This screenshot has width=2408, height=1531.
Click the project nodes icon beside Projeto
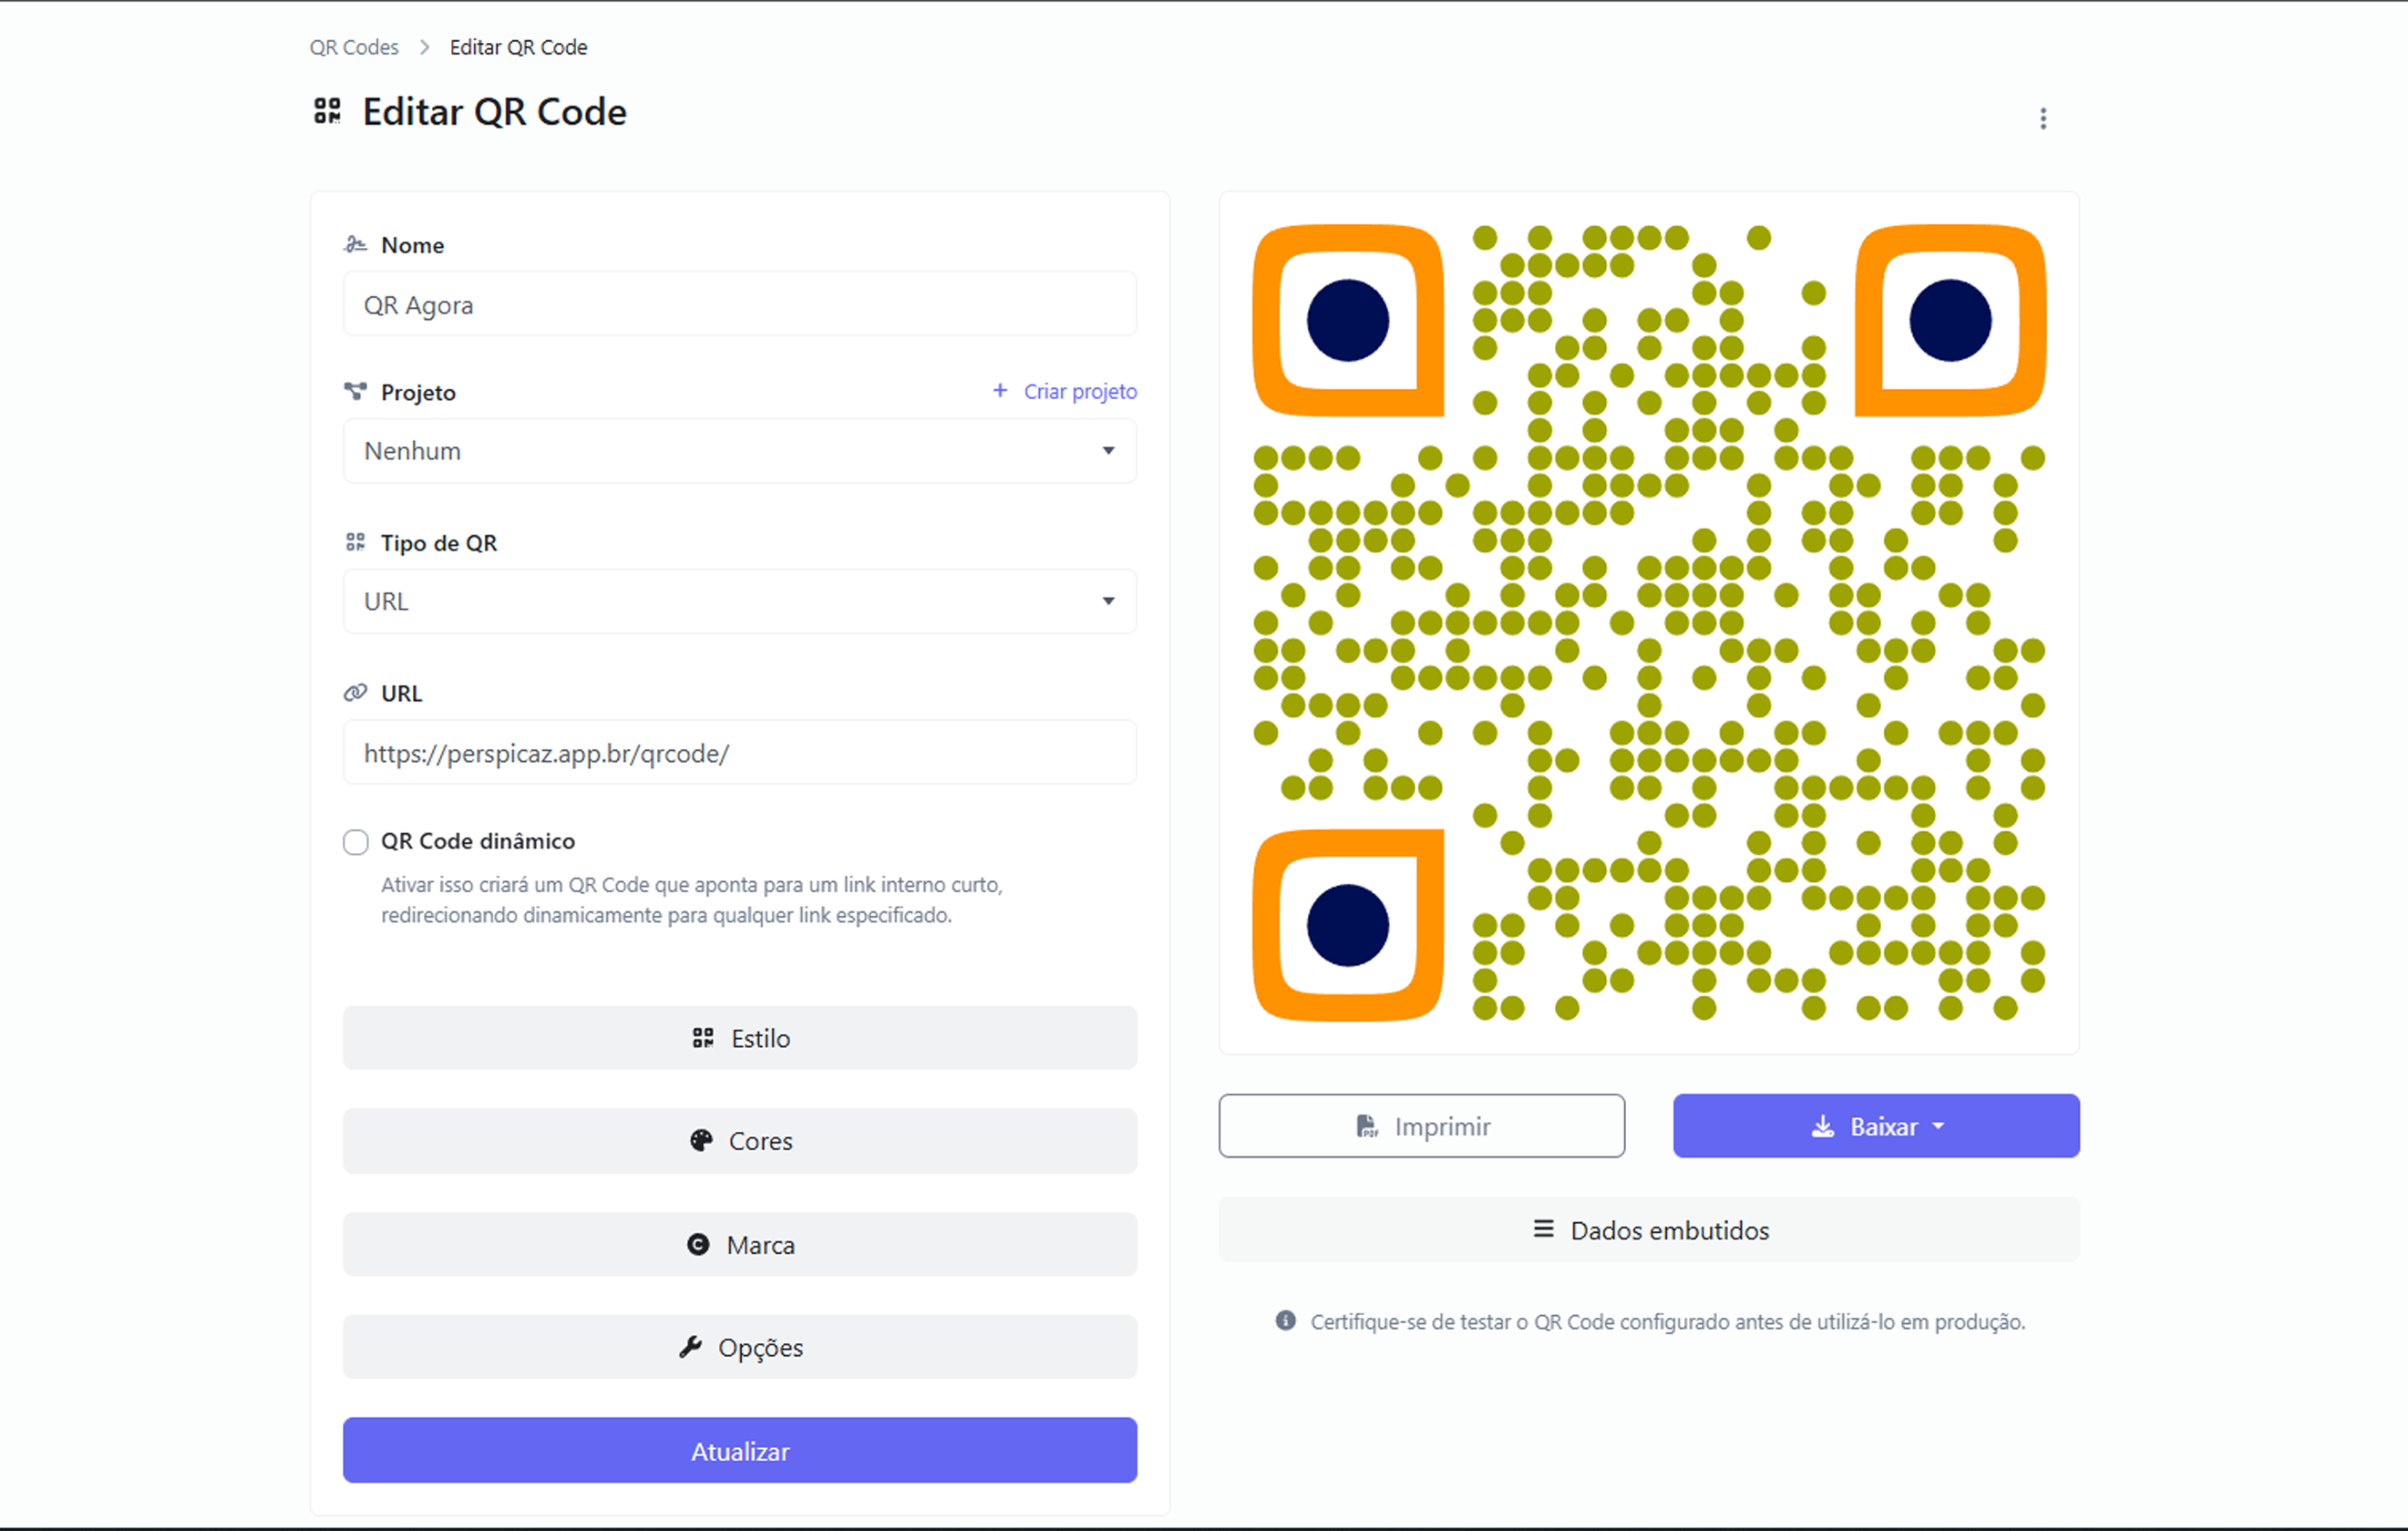[355, 391]
